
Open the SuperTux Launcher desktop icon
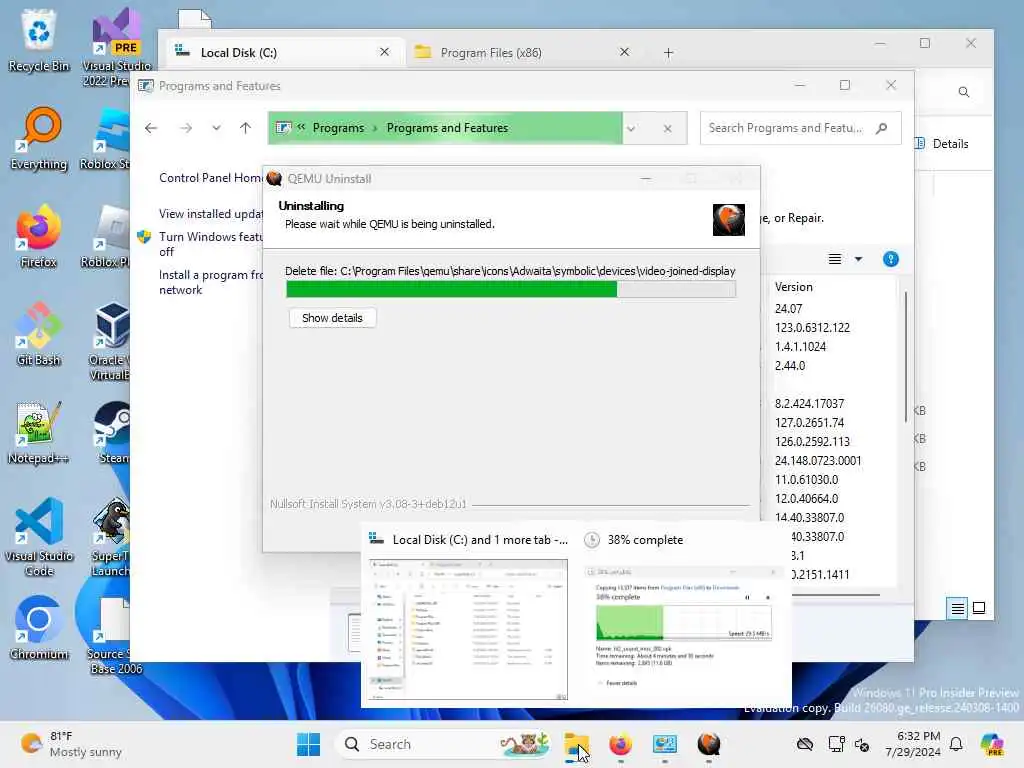pyautogui.click(x=111, y=537)
